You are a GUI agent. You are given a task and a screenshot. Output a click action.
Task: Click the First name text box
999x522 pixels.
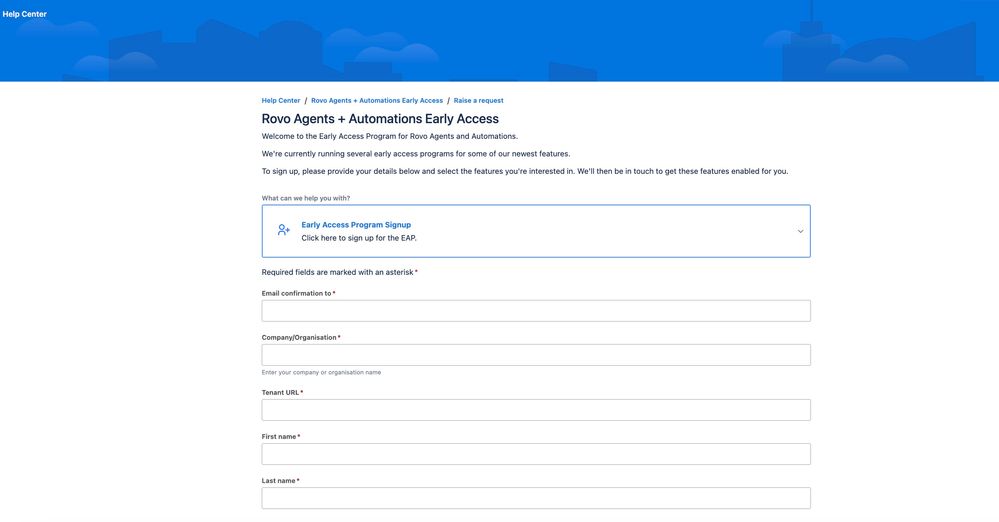click(x=536, y=454)
